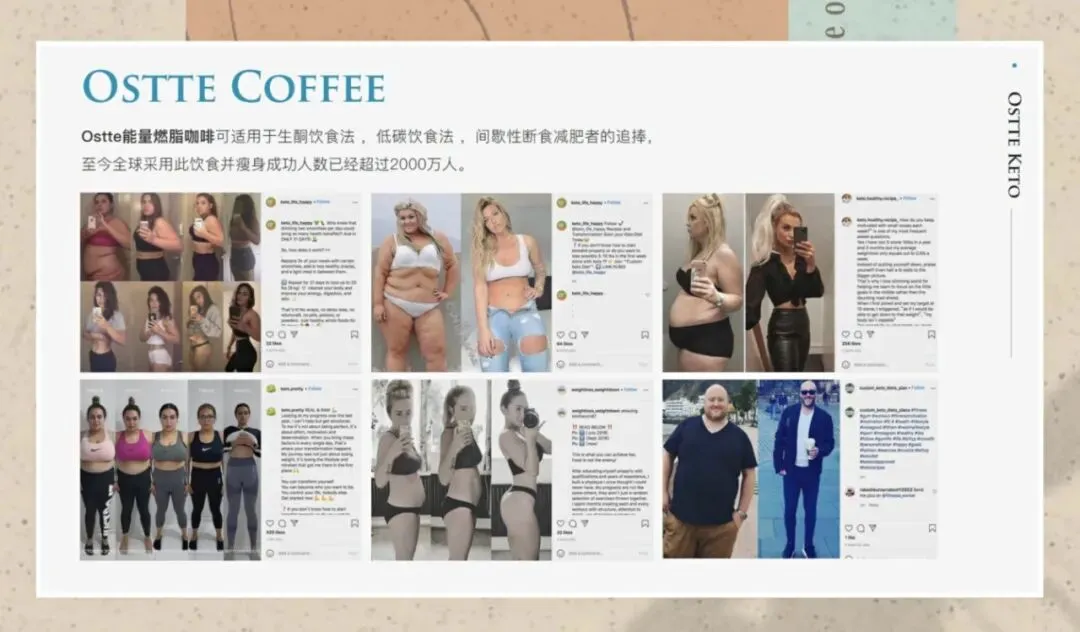Bookmark the four-woman mirror selfie collage post
The image size is (1080, 632).
point(354,335)
